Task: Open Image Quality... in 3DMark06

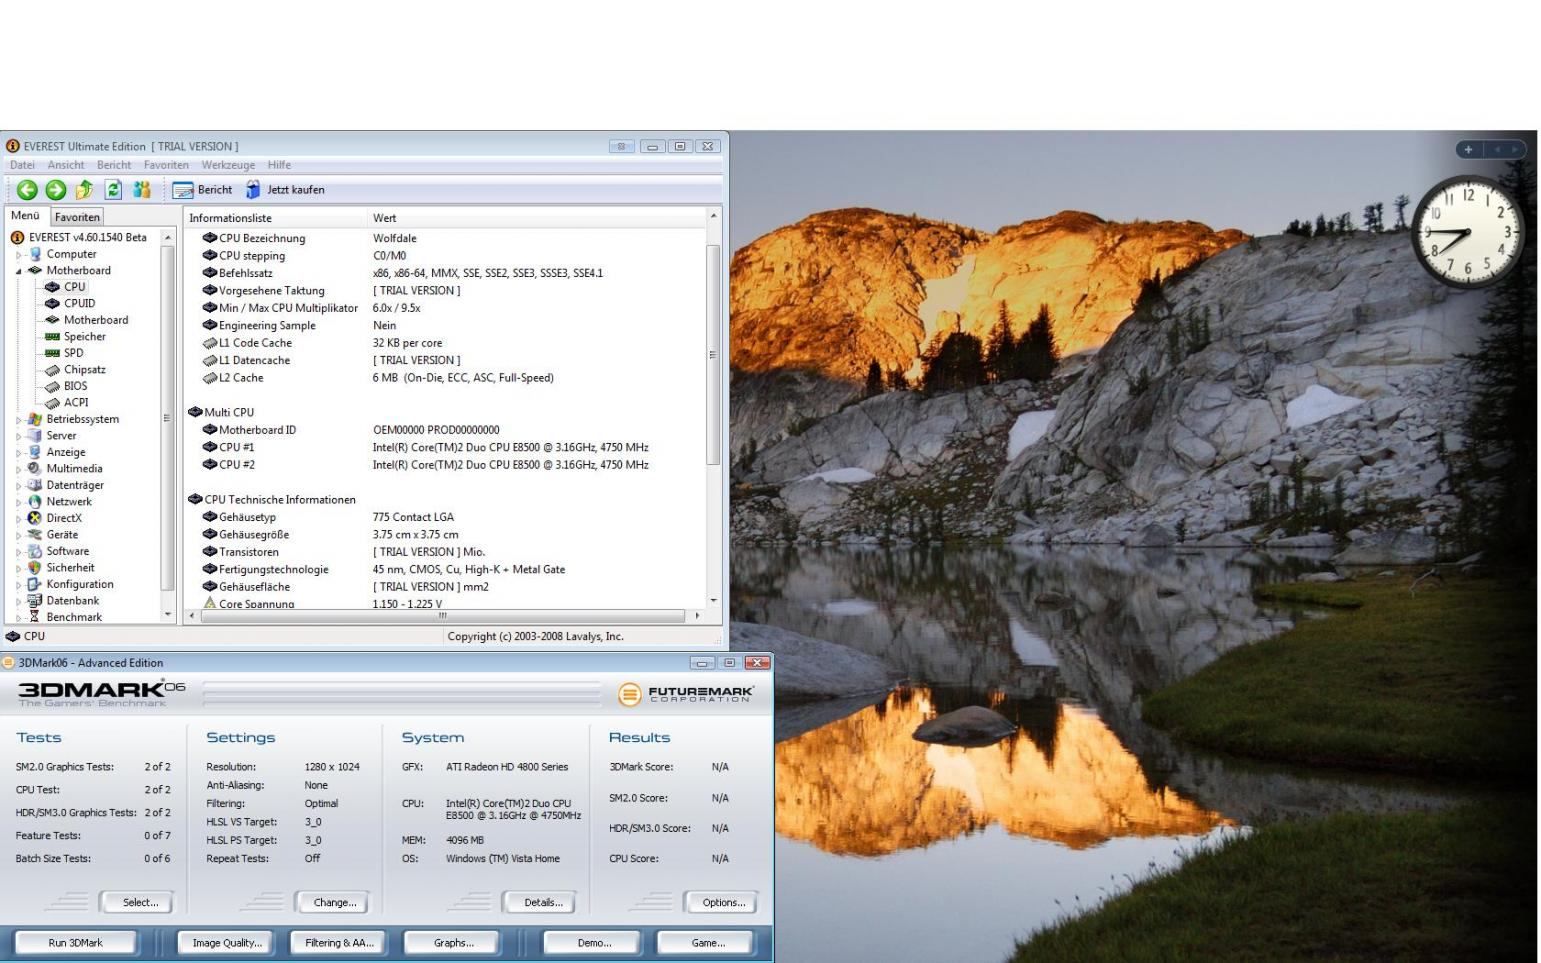Action: 227,943
